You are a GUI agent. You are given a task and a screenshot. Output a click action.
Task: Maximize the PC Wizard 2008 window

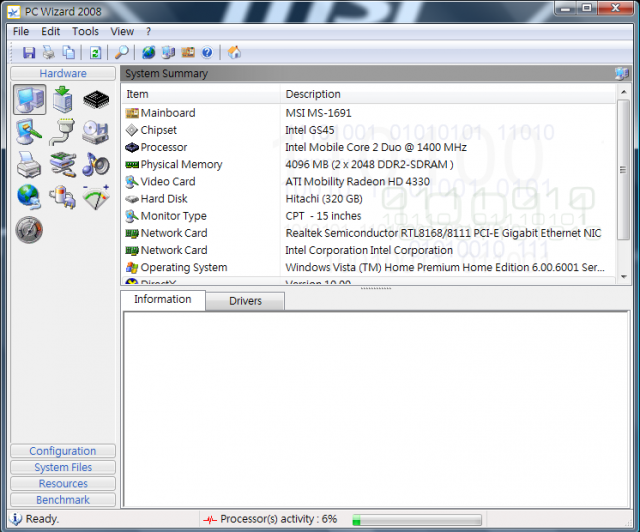point(587,8)
